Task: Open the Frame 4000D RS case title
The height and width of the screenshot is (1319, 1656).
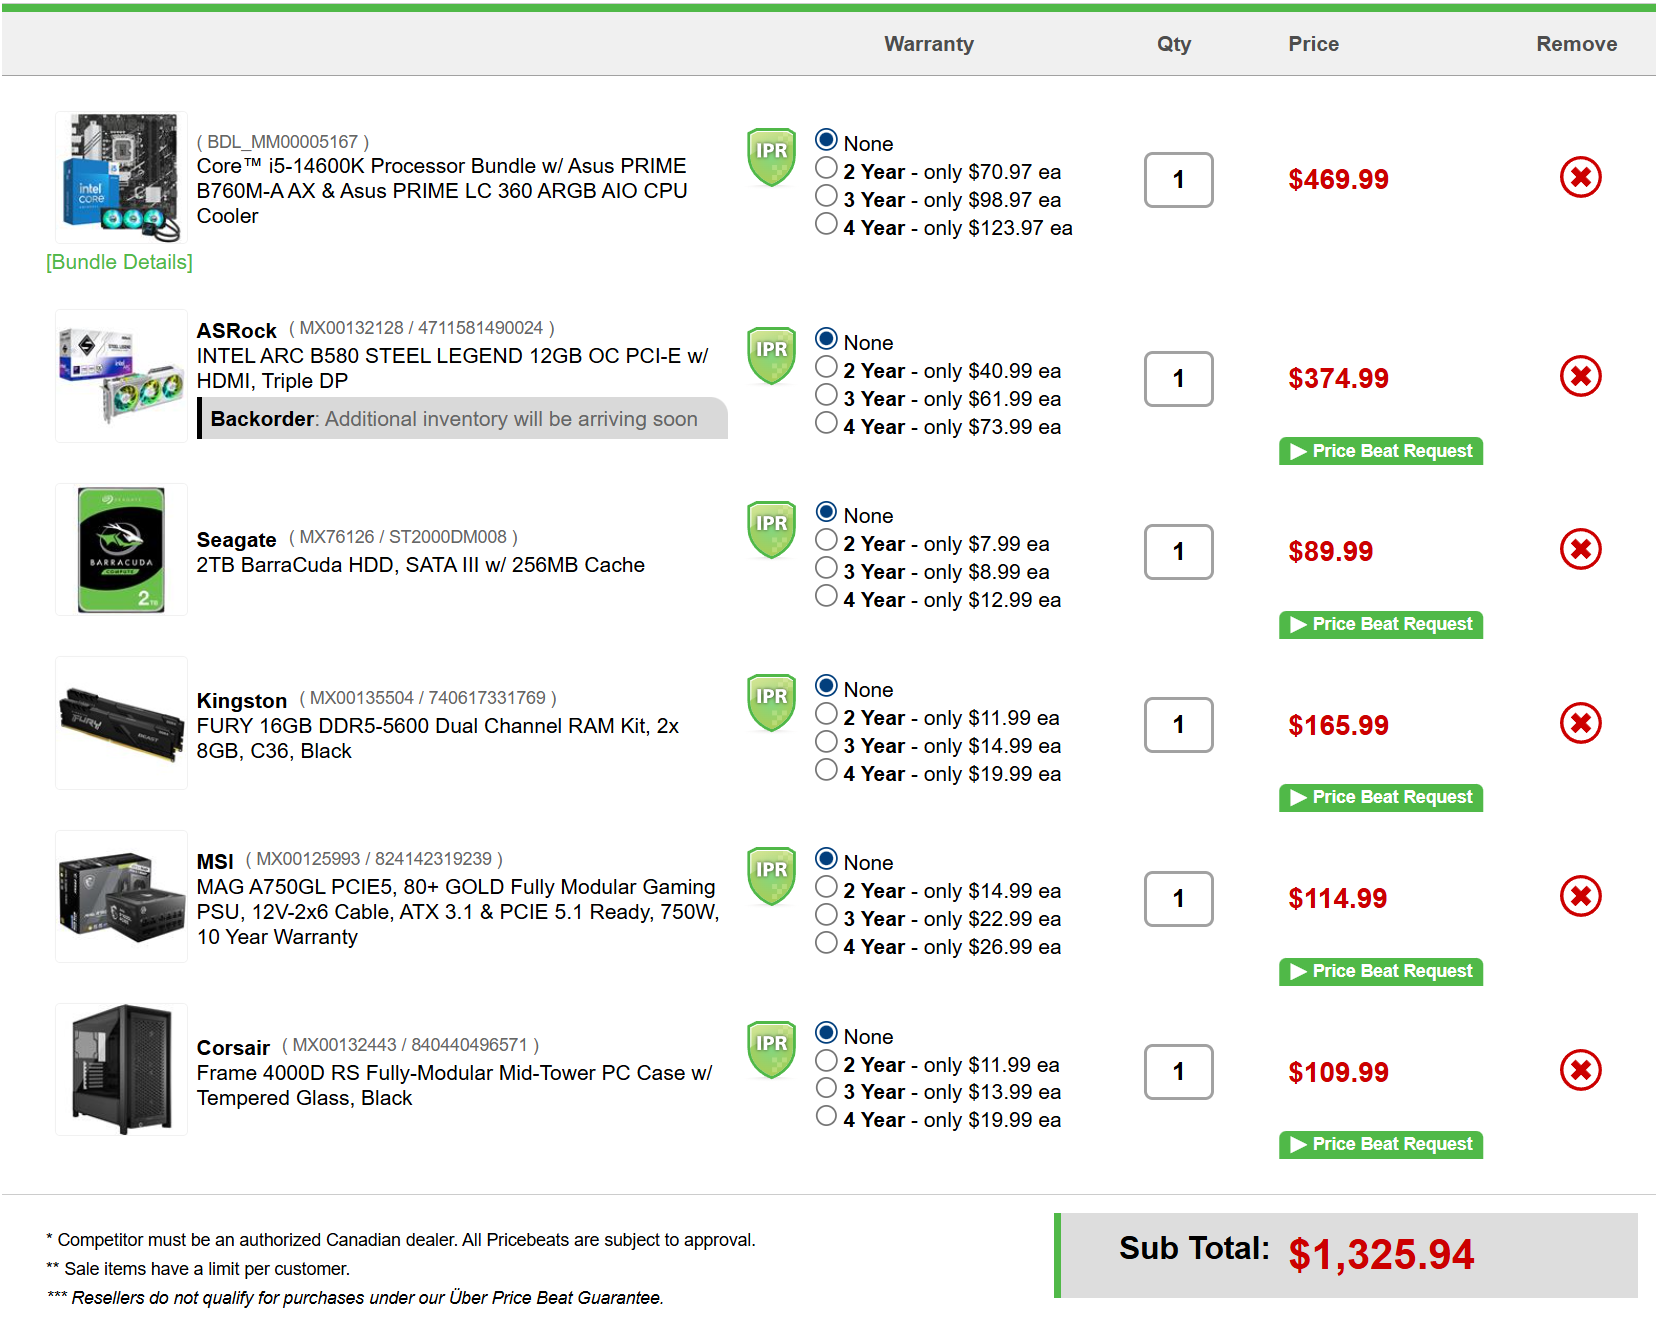Action: [x=454, y=1085]
